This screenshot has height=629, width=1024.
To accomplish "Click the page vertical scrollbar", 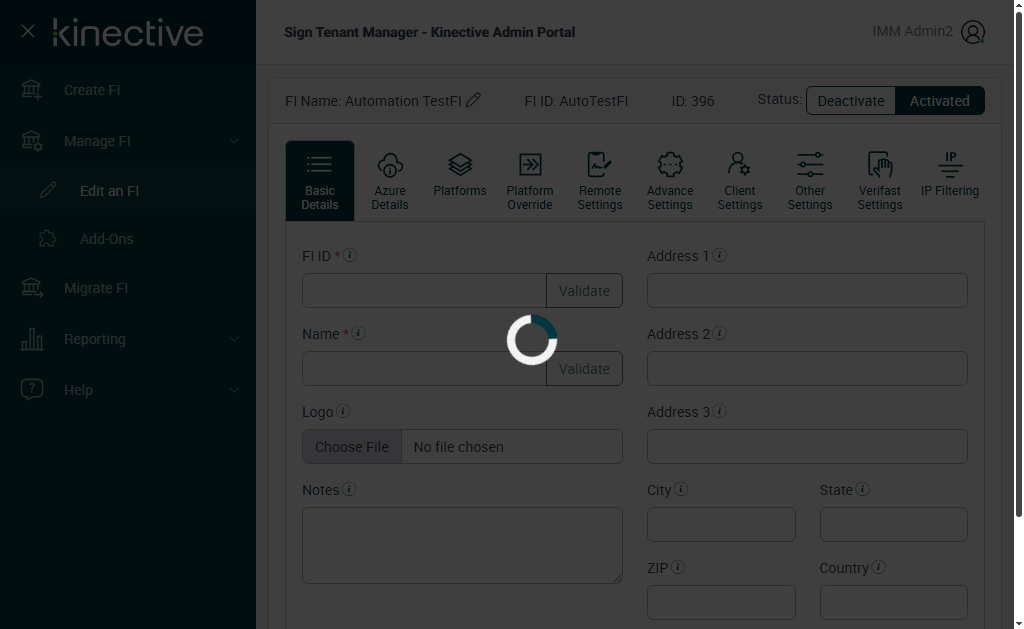I will (1018, 264).
